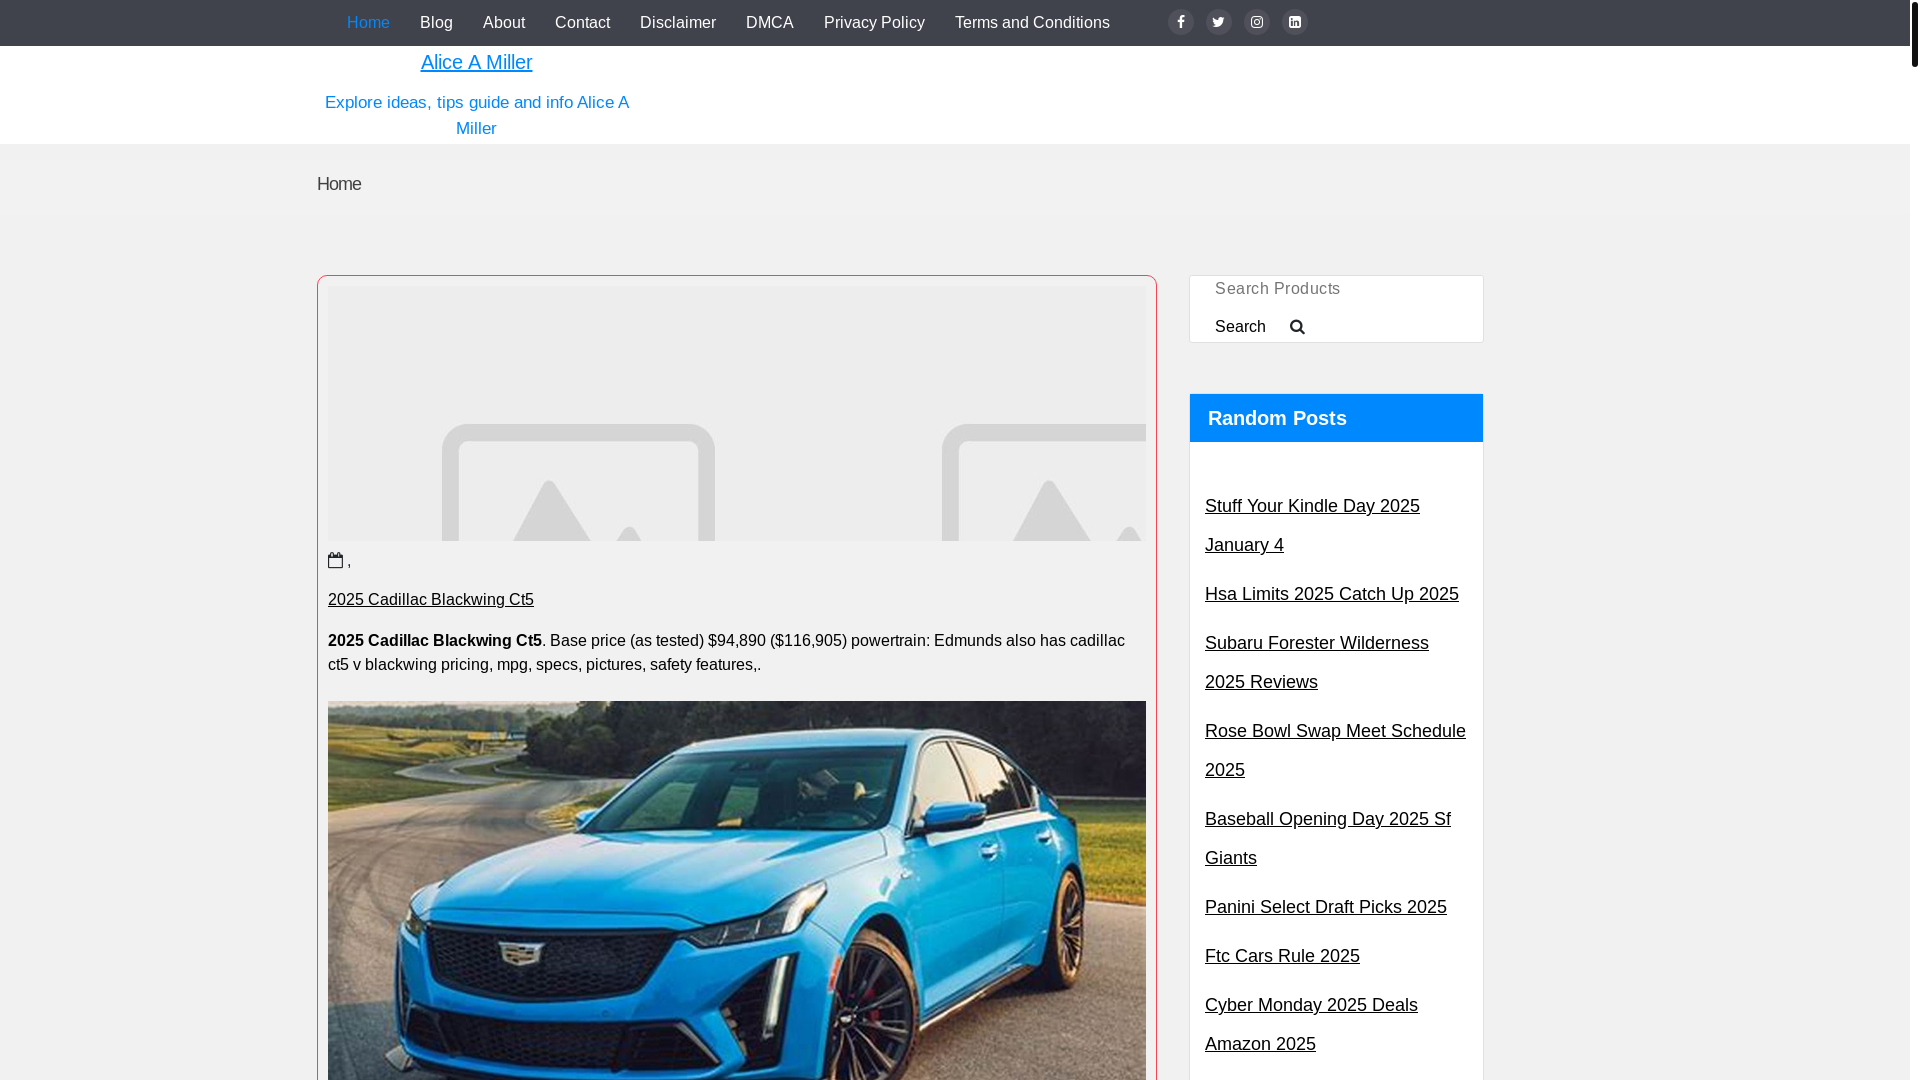Open Panini Select Draft Picks 2025

click(1326, 907)
